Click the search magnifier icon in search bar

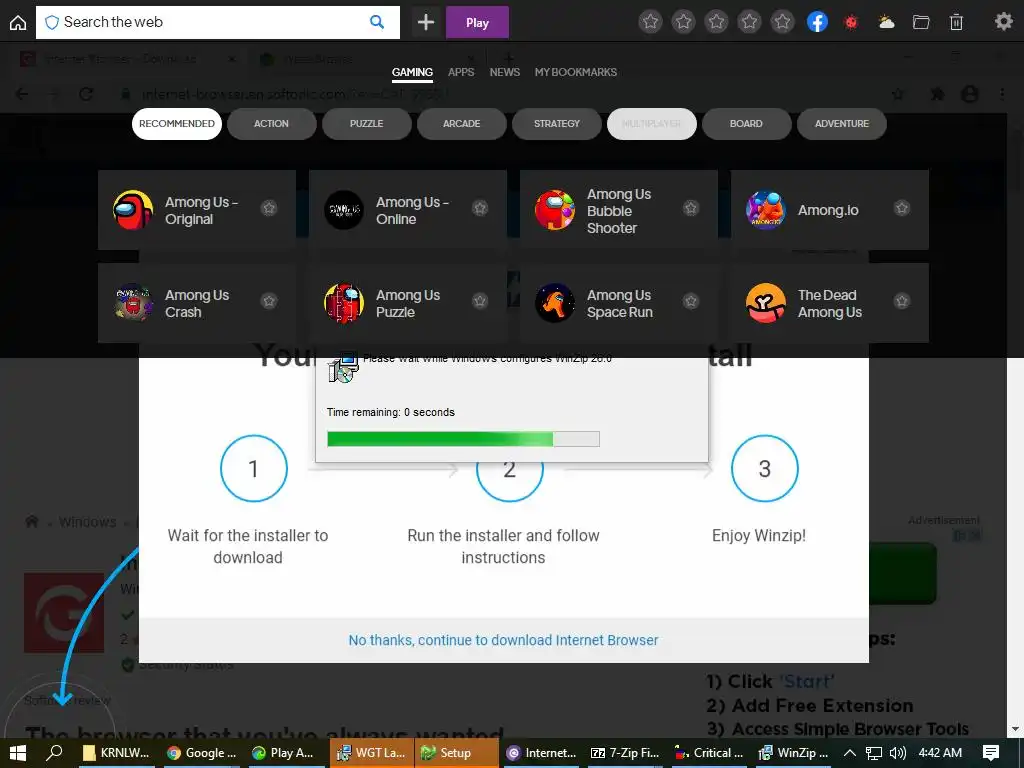tap(377, 22)
